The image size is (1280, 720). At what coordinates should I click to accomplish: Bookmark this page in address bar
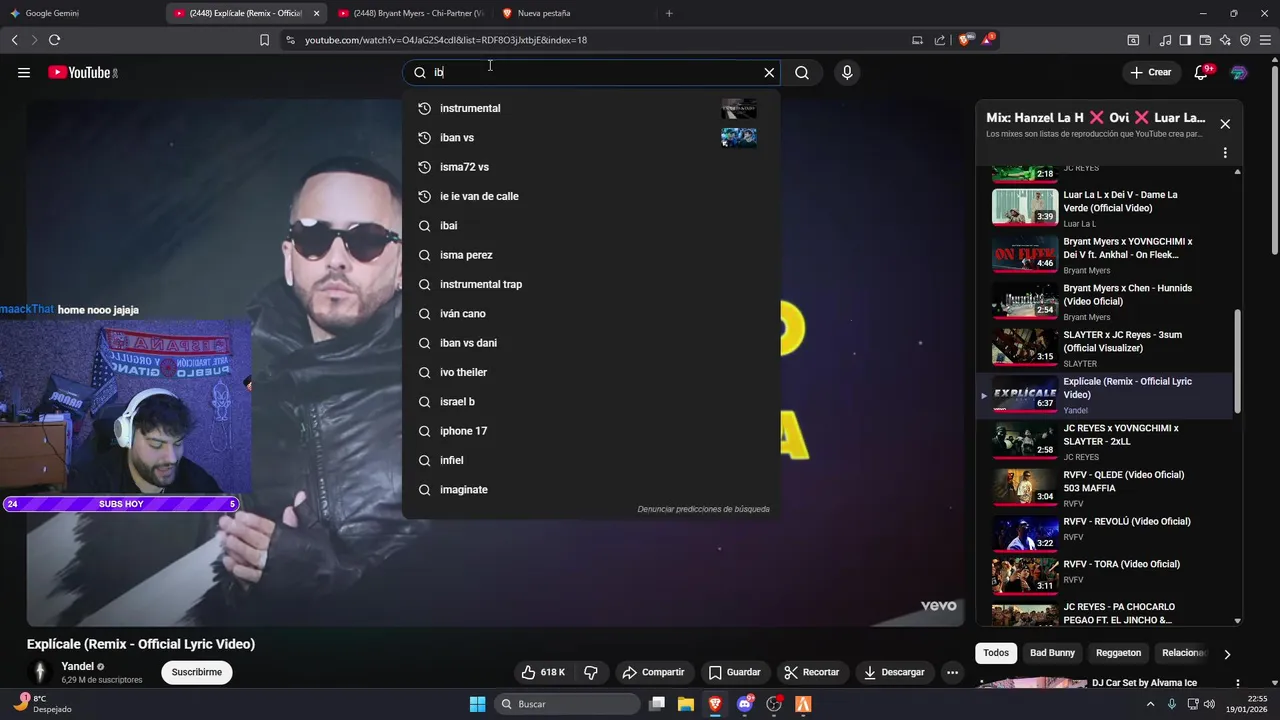click(264, 40)
